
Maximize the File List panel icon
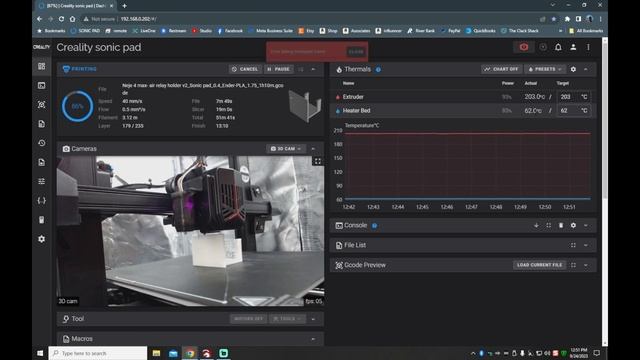pyautogui.click(x=573, y=245)
